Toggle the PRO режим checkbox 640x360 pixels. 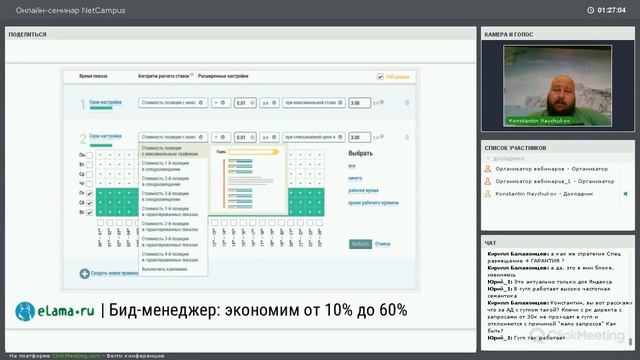[380, 77]
